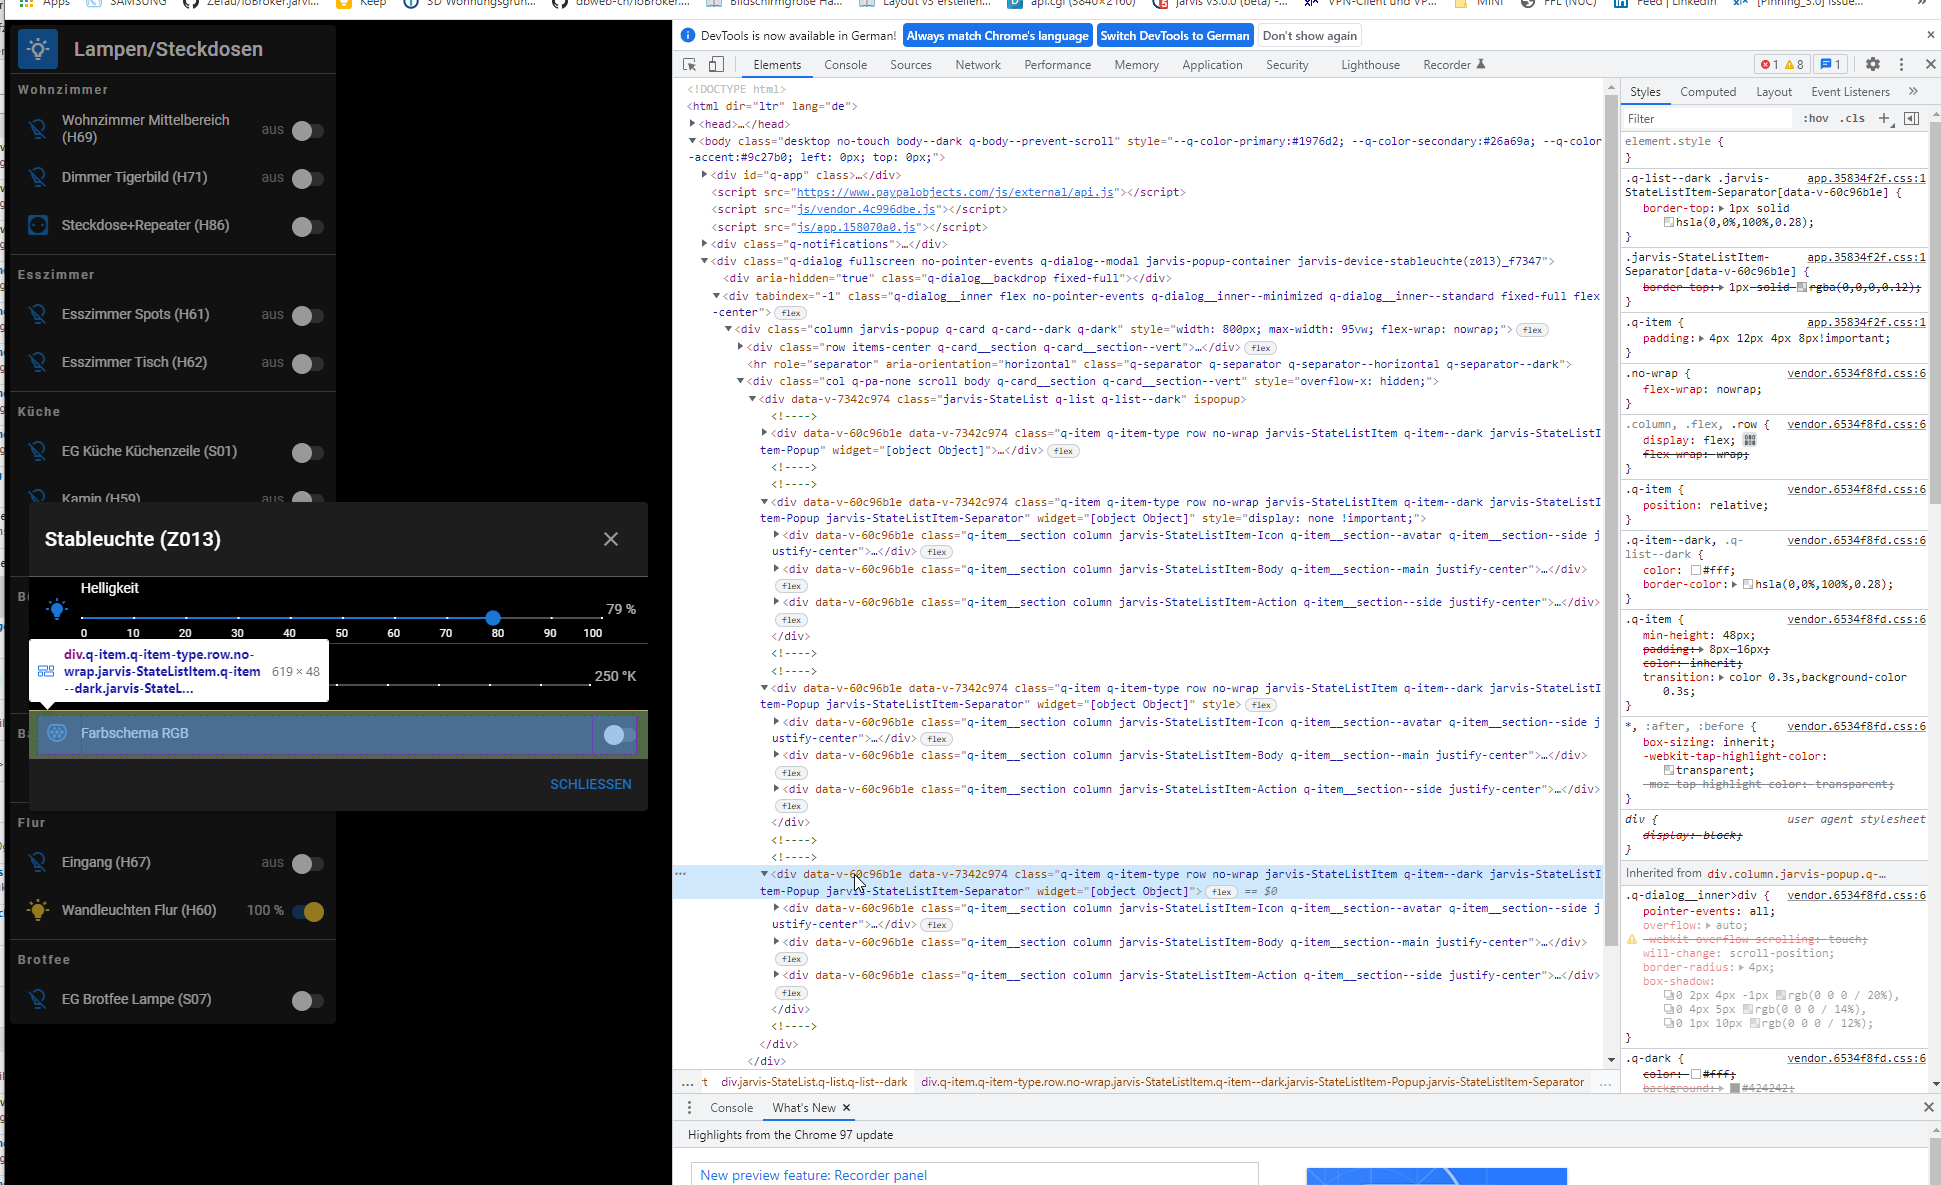Click the Wohnzimmer Mittelbereich lamp-off icon

pos(38,129)
